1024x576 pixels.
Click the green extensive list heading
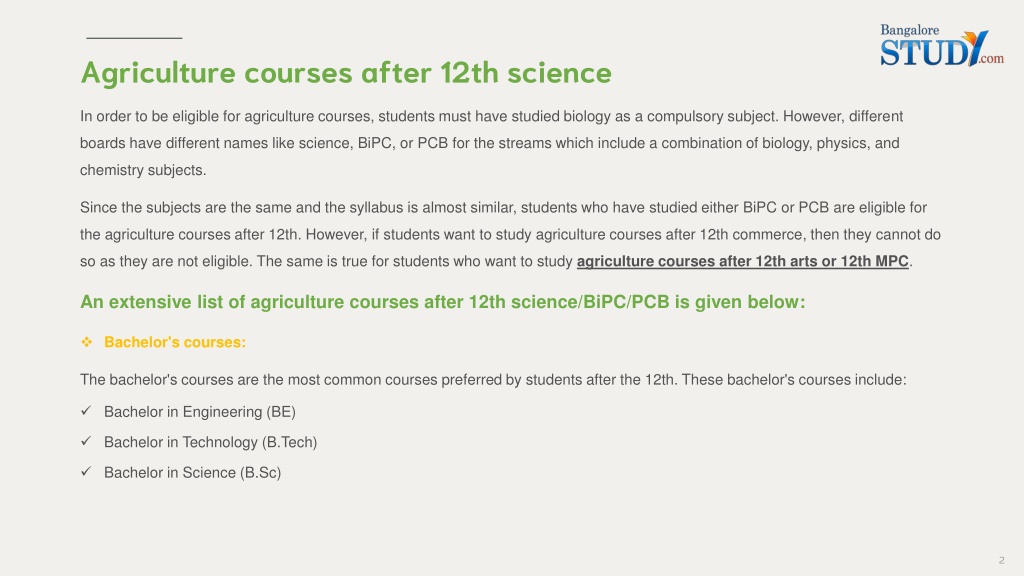(443, 302)
